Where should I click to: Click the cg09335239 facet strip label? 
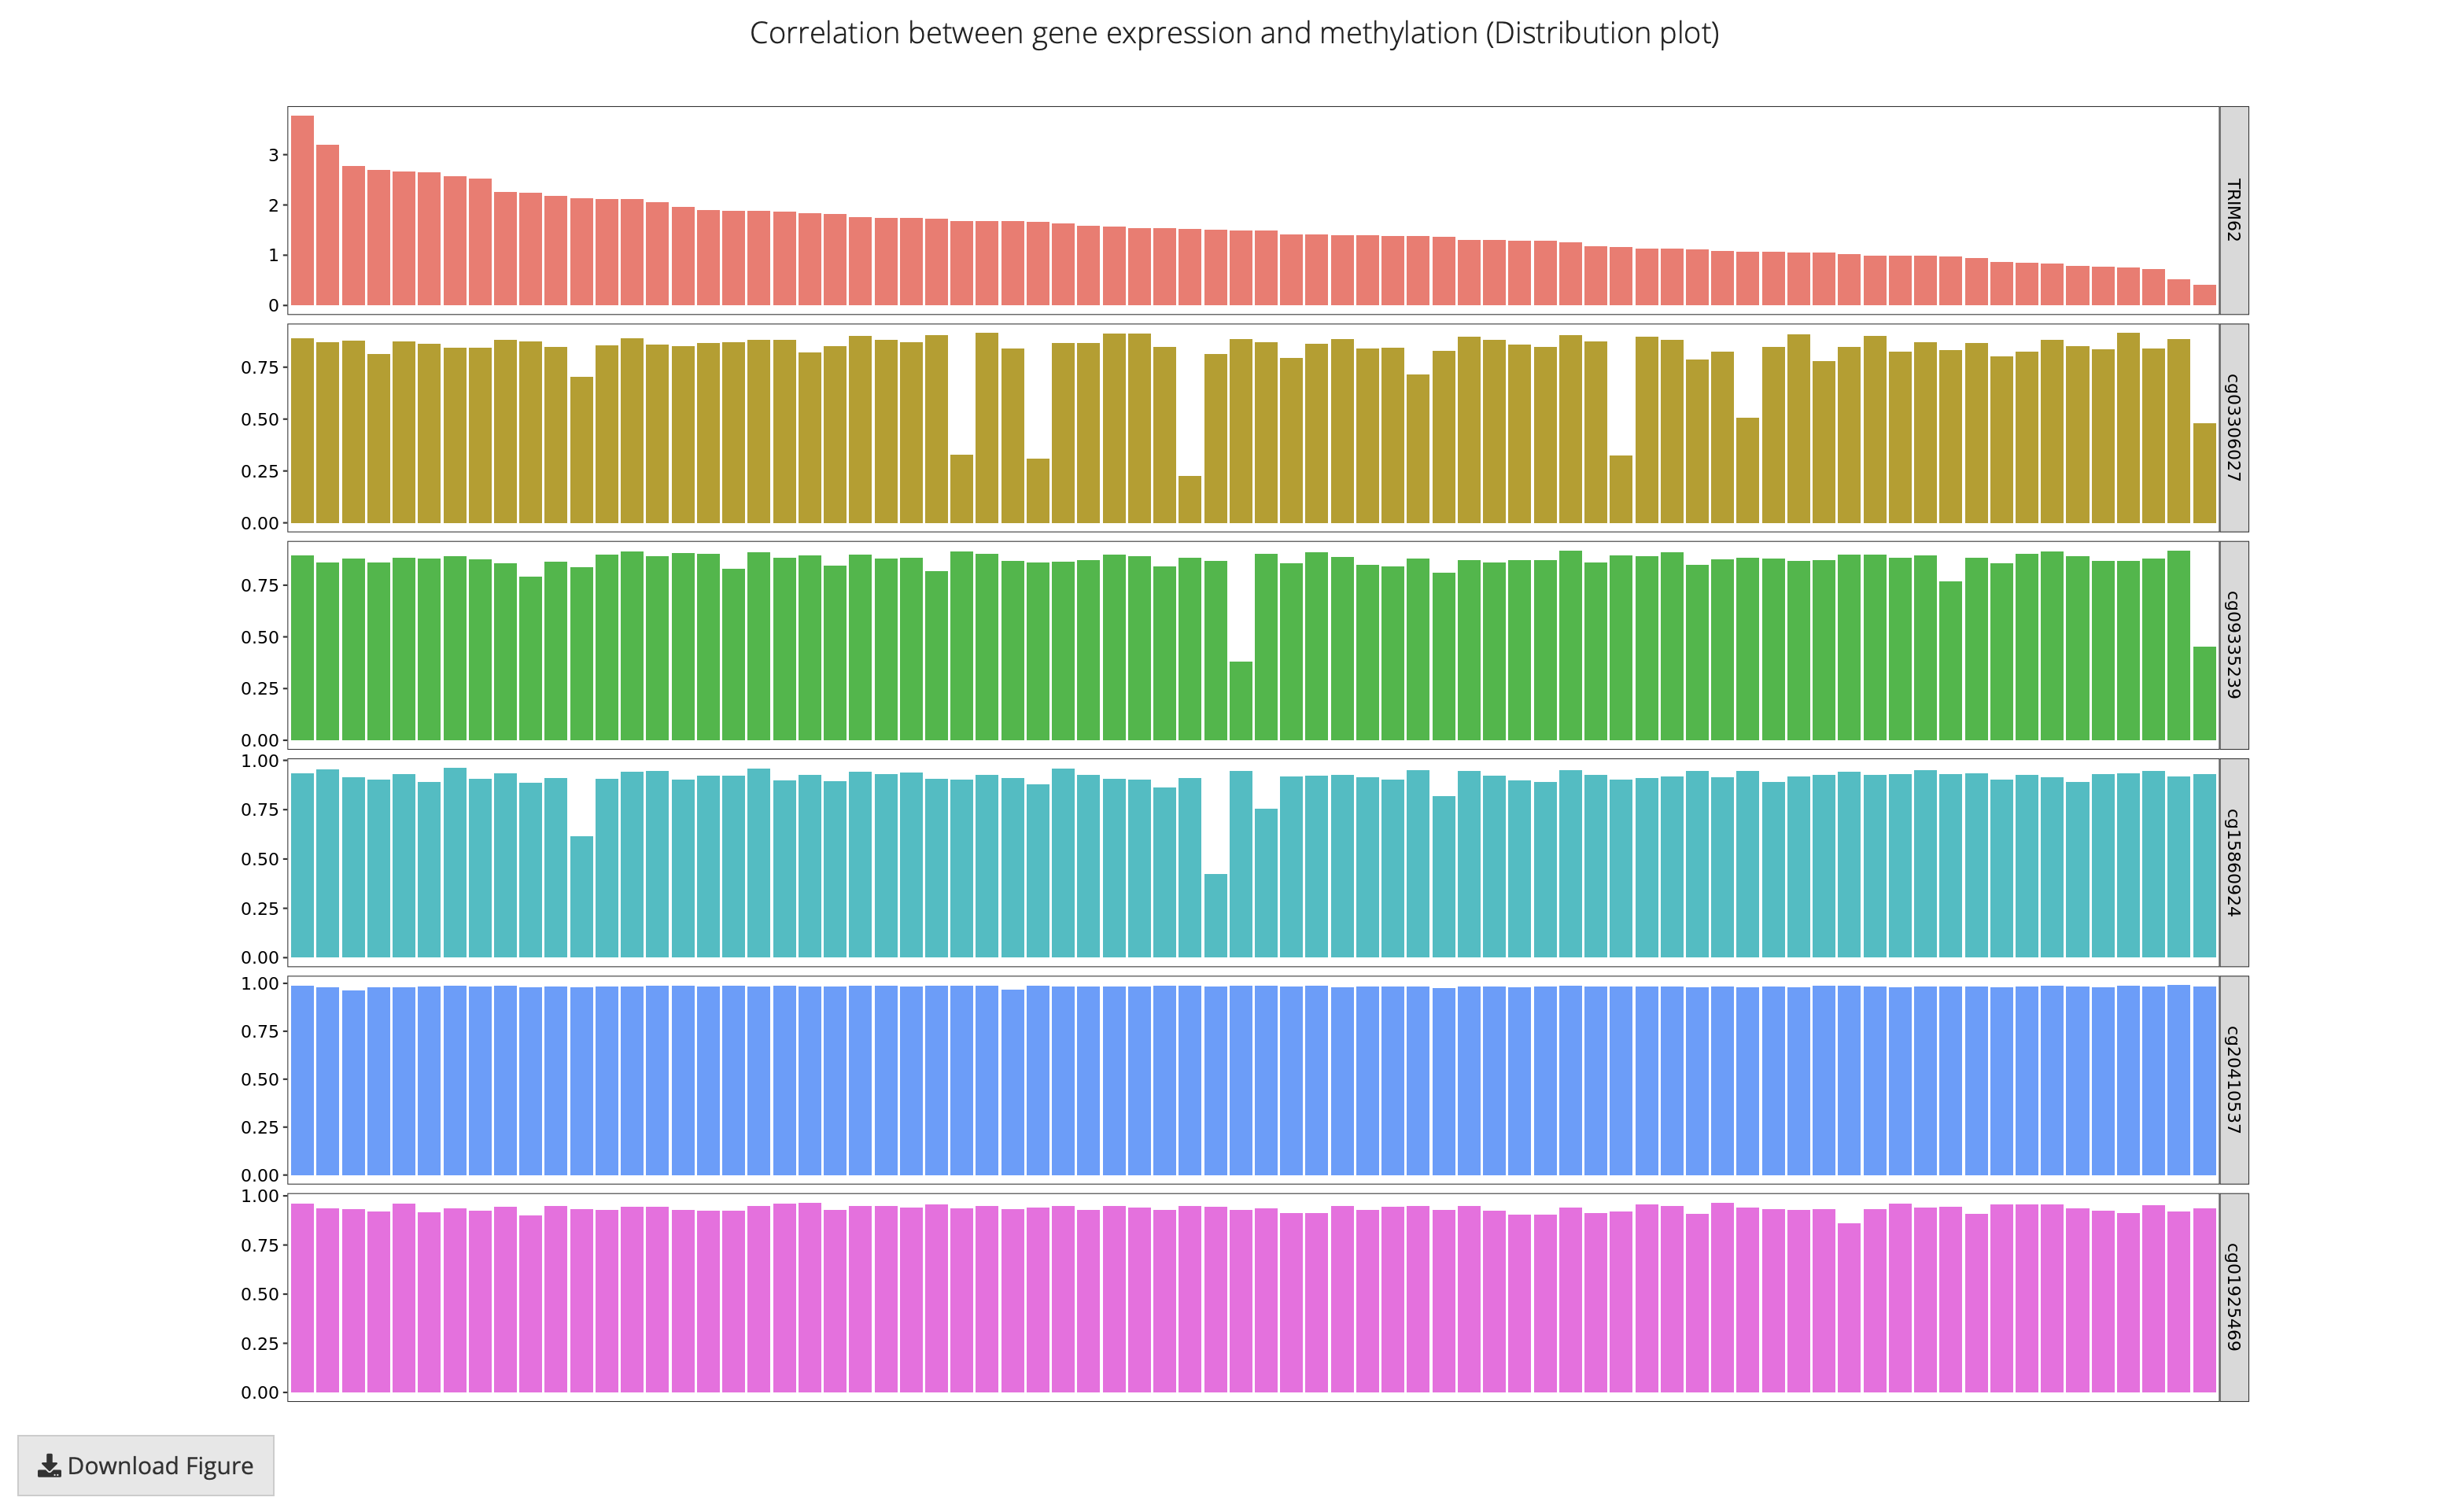point(2233,645)
